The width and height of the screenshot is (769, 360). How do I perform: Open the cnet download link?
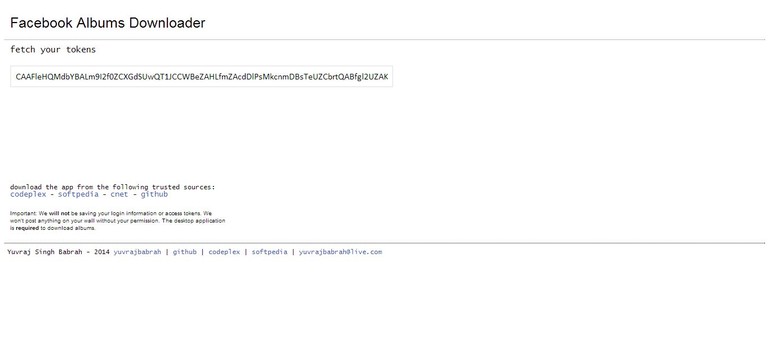pos(119,194)
